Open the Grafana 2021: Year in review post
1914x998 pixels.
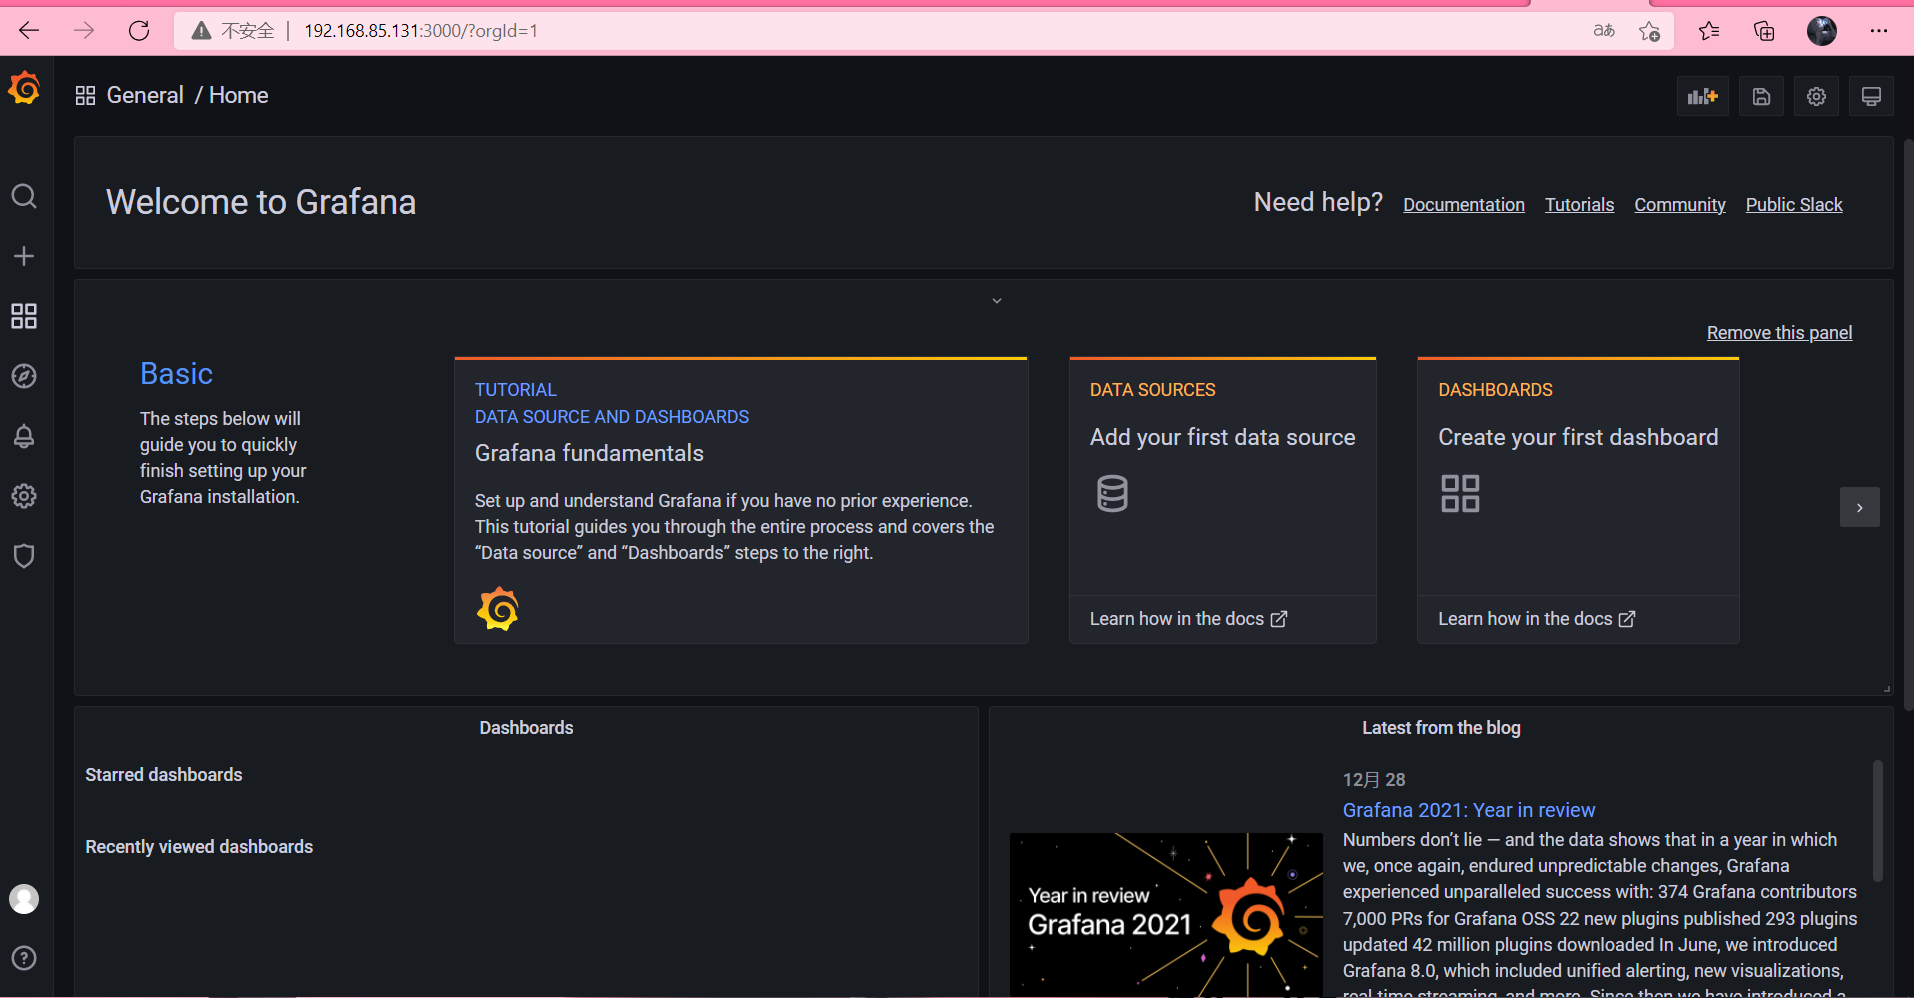[1468, 810]
